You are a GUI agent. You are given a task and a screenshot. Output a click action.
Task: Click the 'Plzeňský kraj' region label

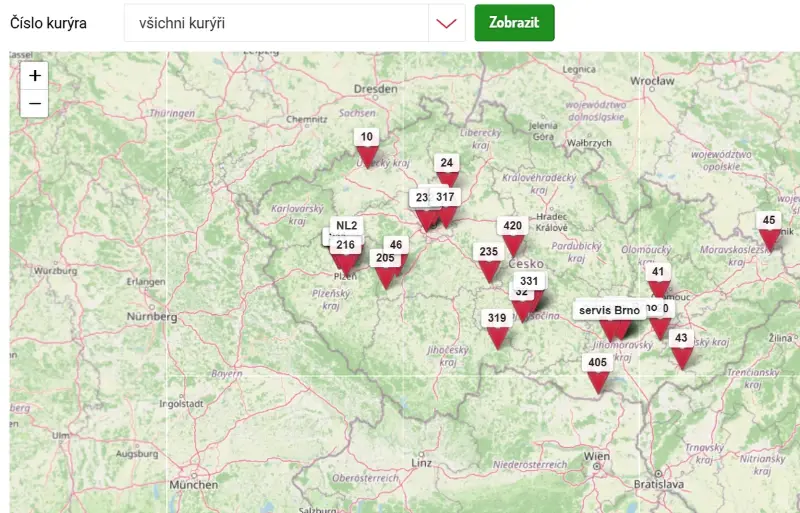coord(331,299)
